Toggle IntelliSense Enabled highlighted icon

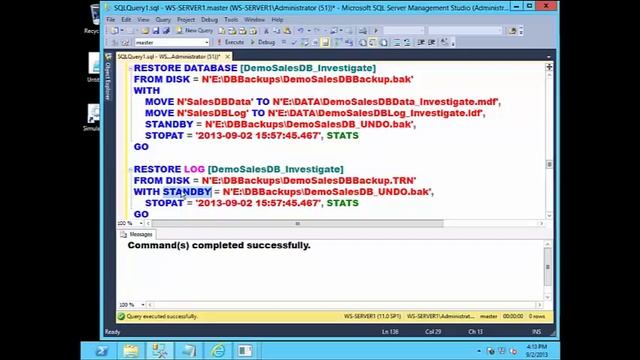coord(325,42)
